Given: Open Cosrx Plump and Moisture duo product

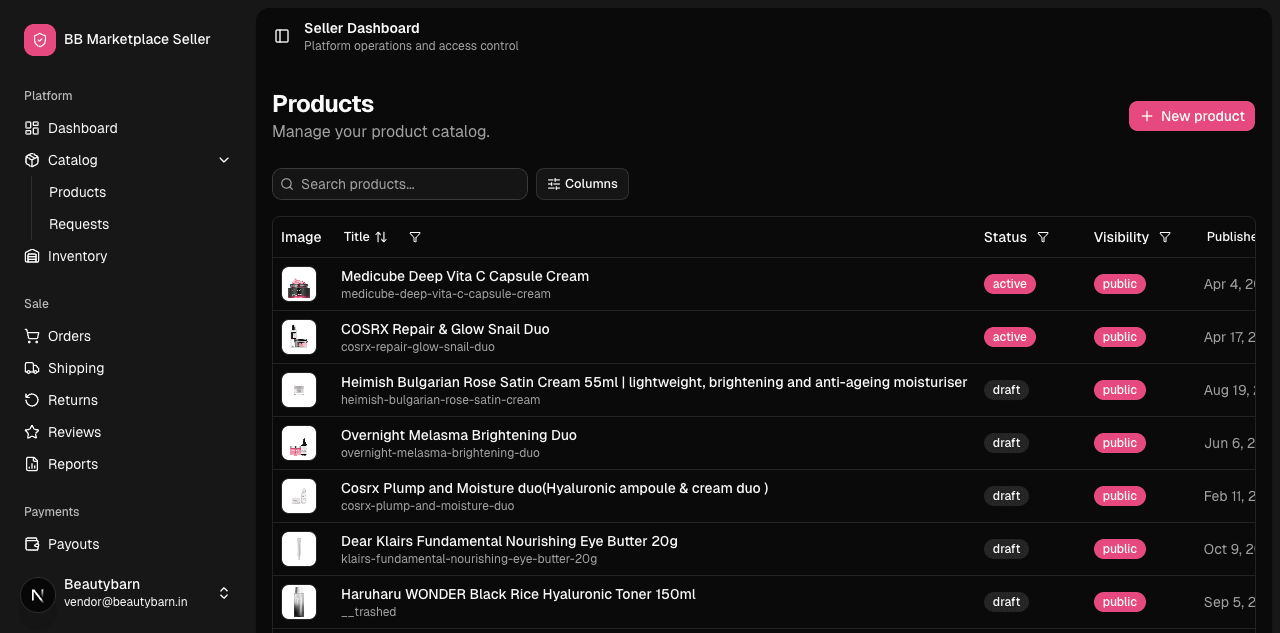Looking at the screenshot, I should coord(555,488).
